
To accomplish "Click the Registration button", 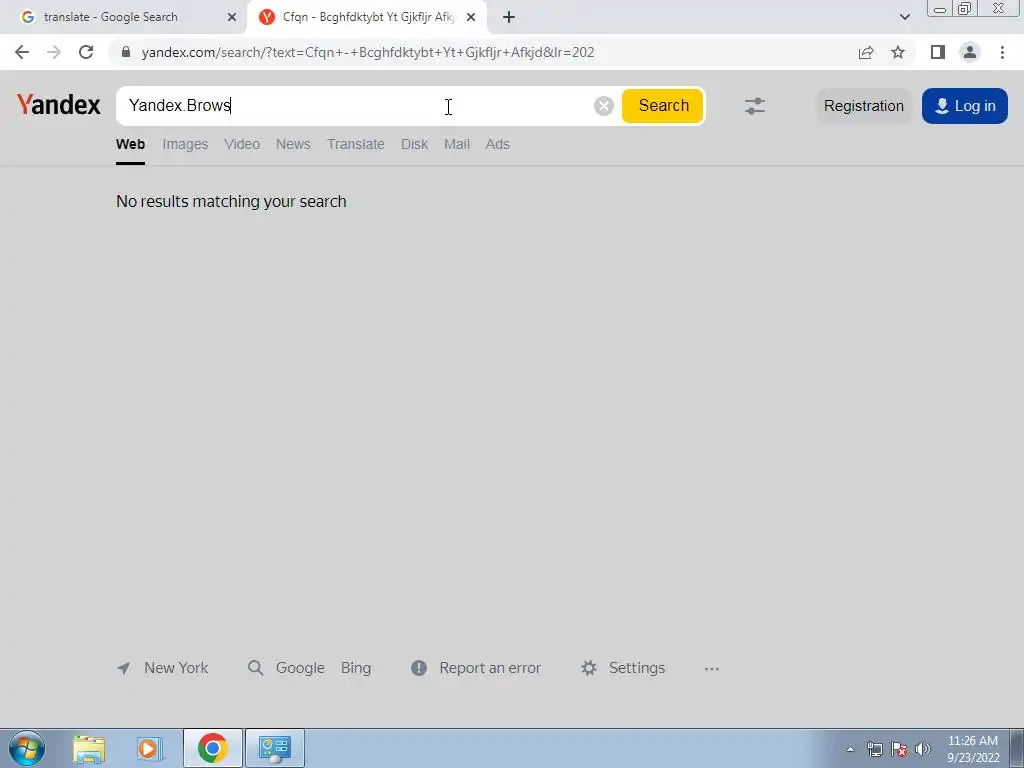I will [x=863, y=106].
